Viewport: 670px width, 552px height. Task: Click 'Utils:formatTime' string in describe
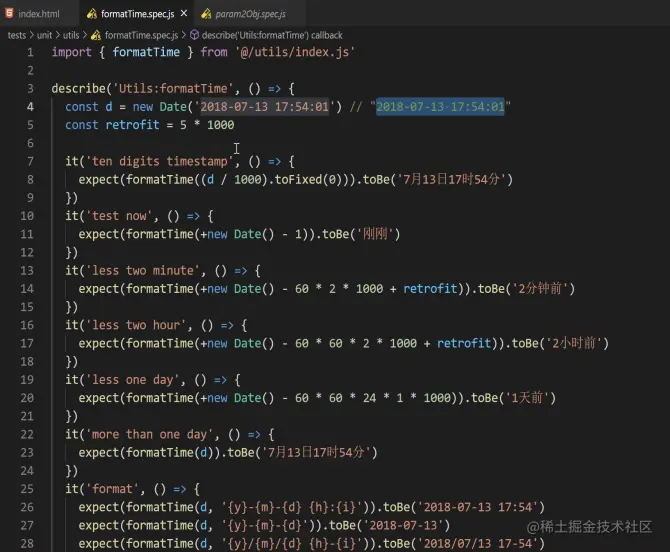point(173,88)
